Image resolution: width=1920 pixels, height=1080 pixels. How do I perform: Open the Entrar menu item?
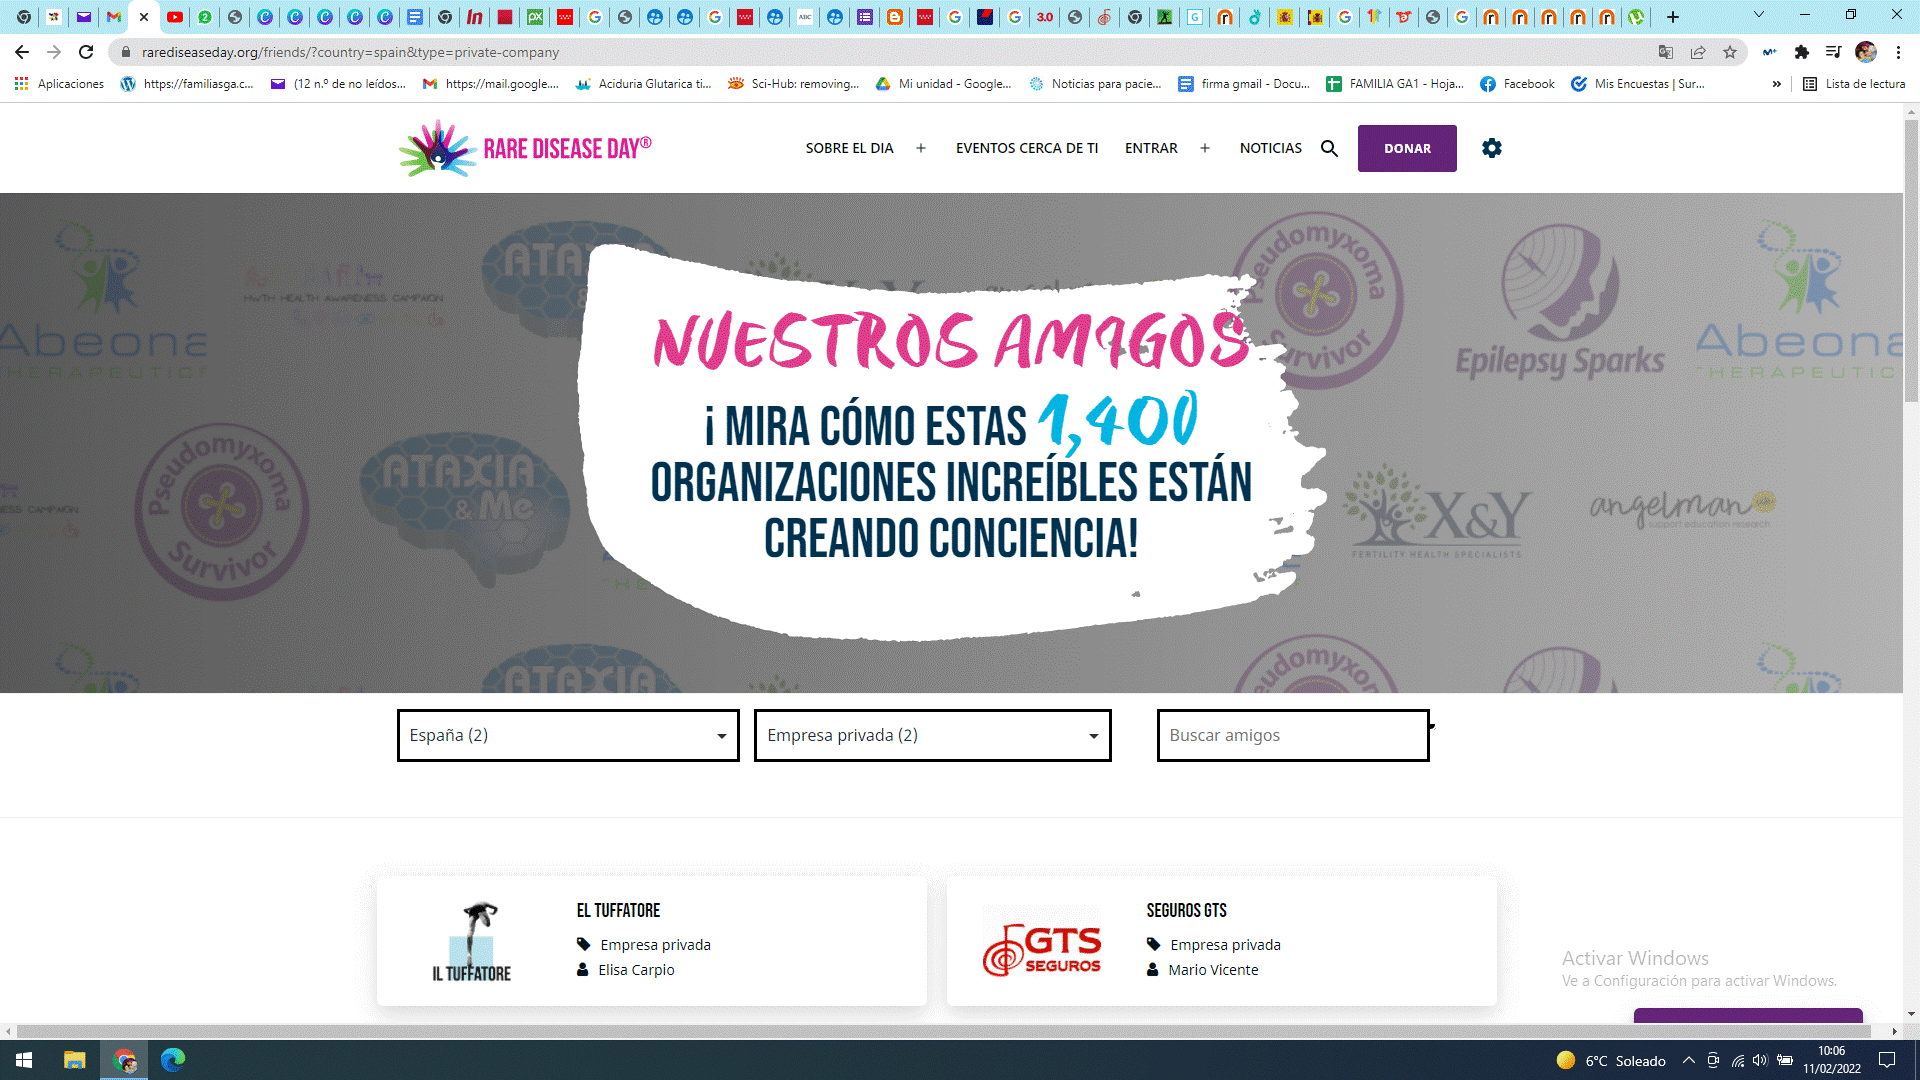click(1151, 148)
